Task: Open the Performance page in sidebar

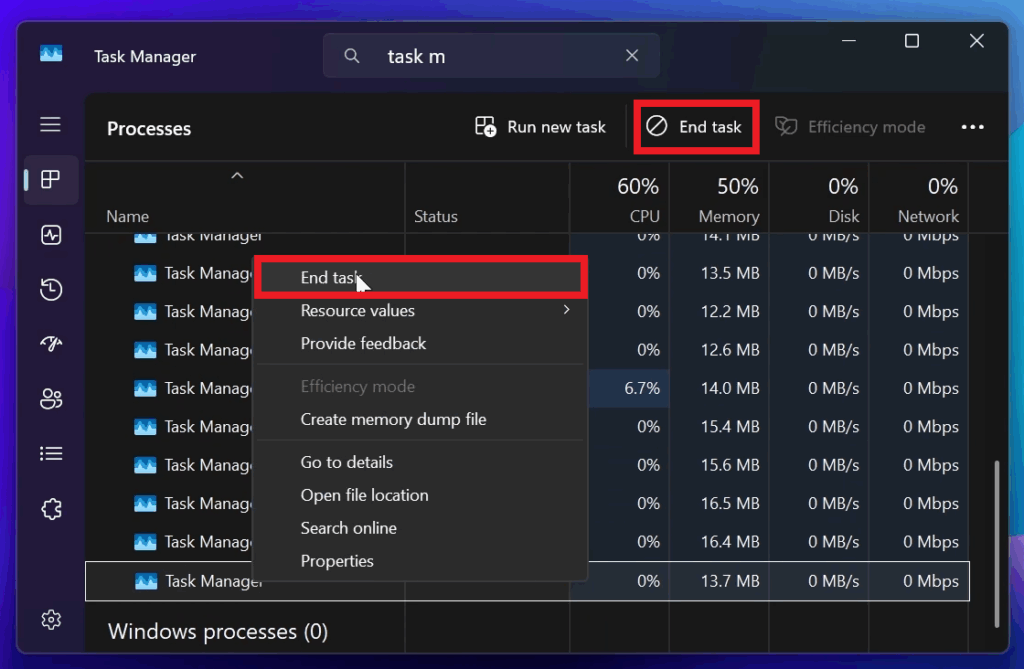Action: click(x=50, y=235)
